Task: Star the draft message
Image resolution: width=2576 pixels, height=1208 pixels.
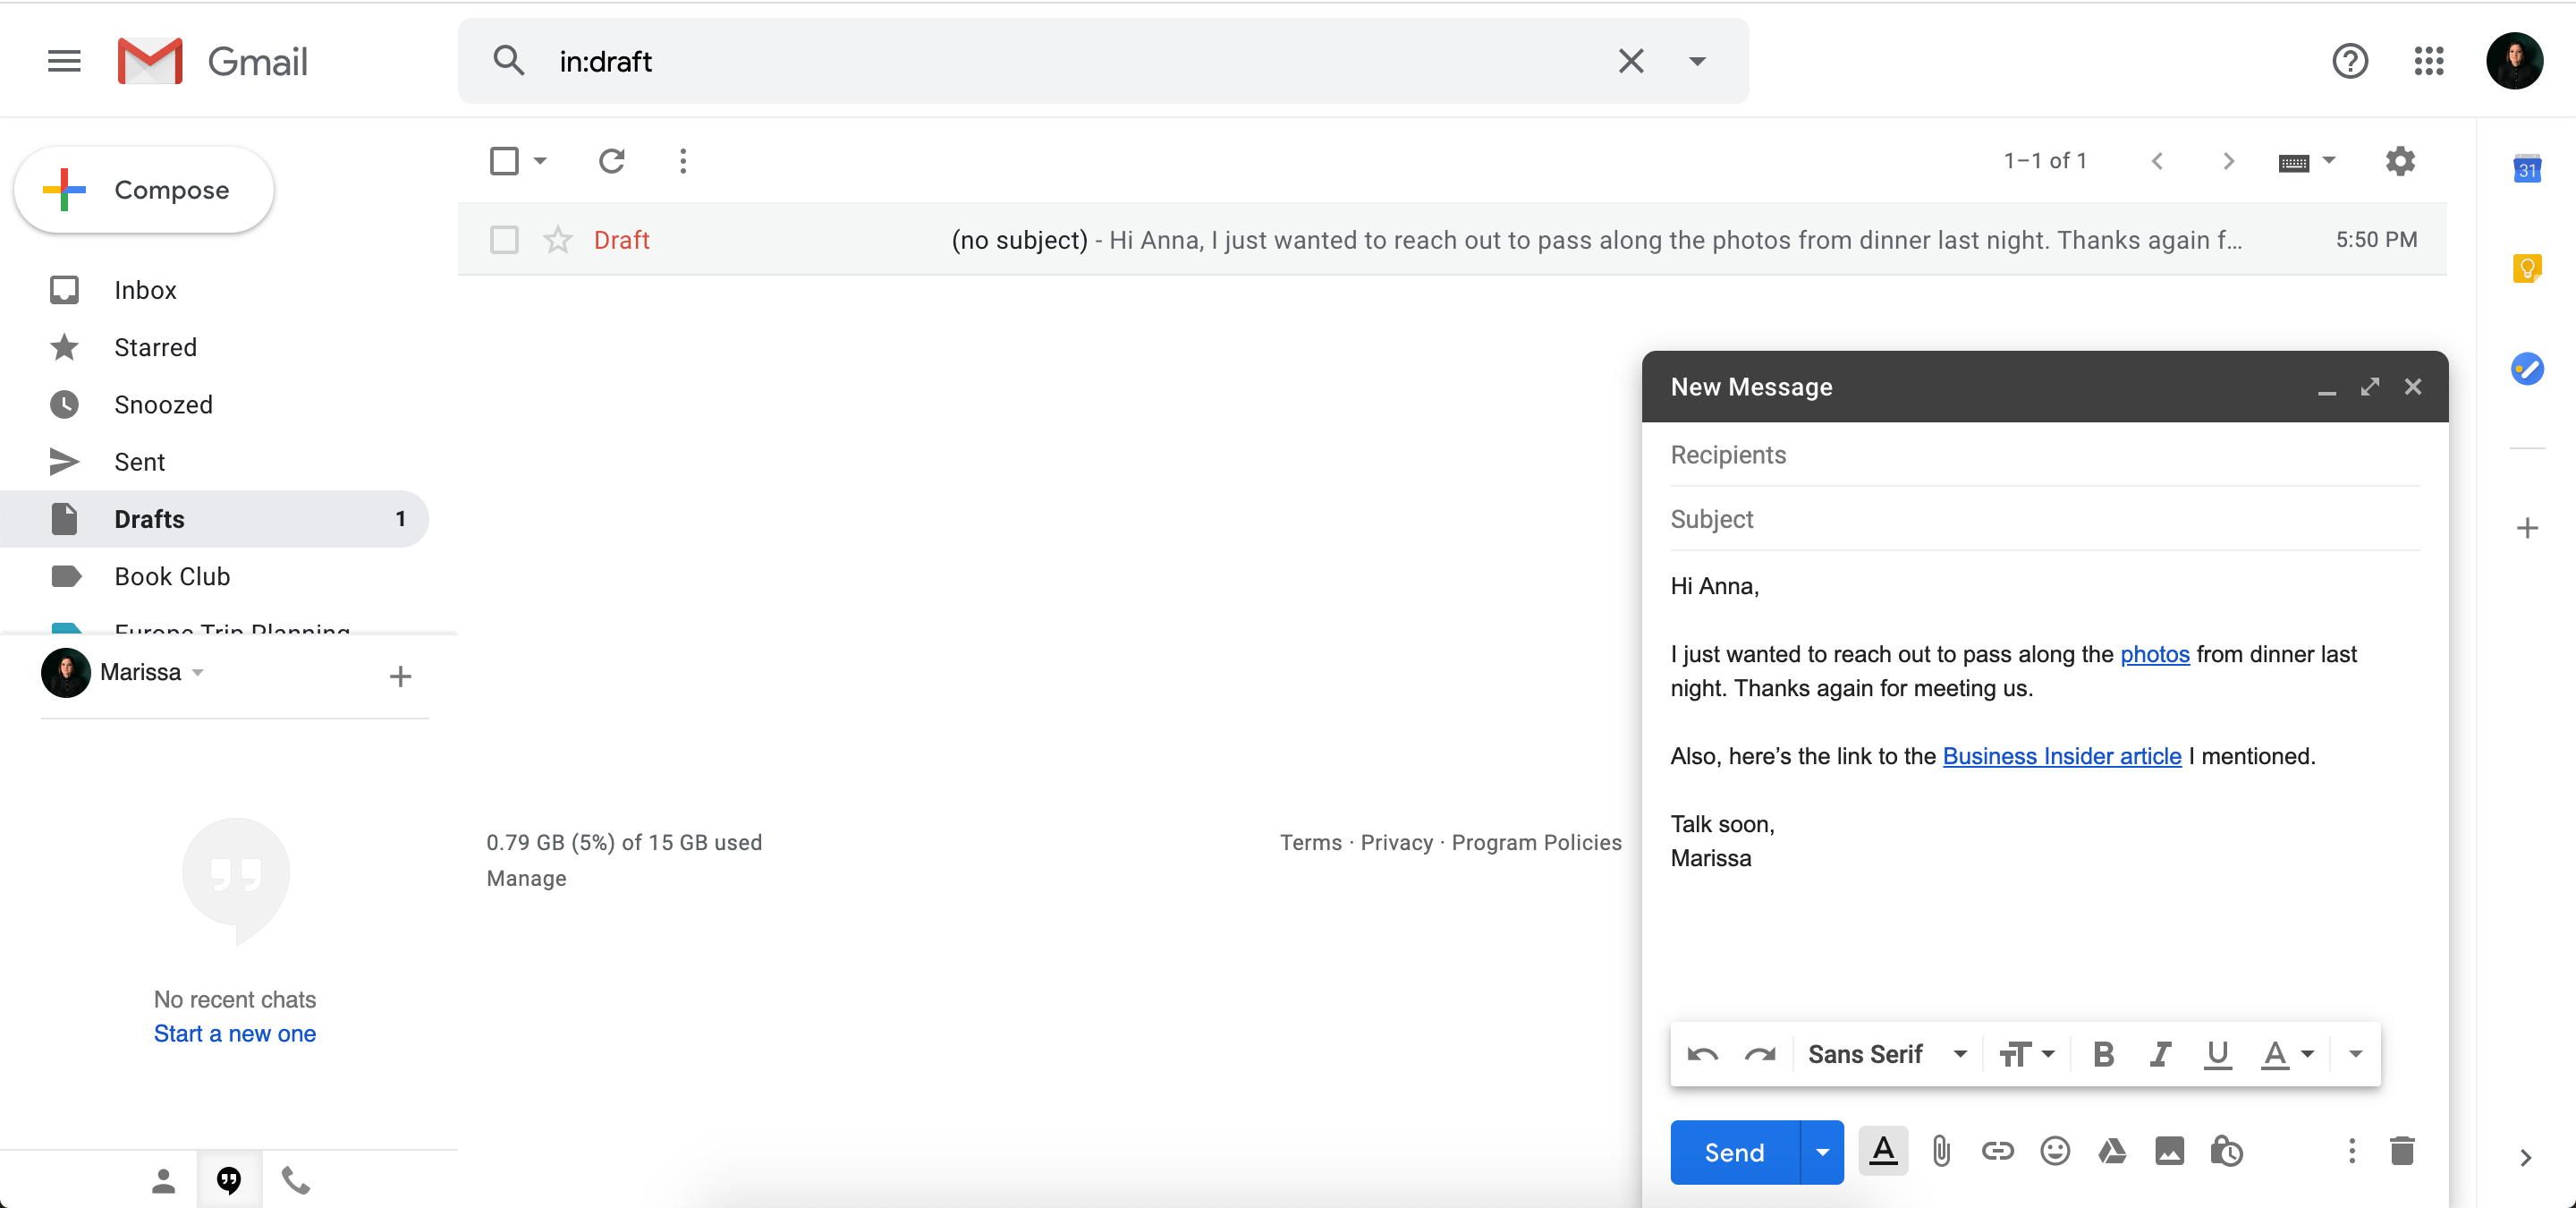Action: 557,240
